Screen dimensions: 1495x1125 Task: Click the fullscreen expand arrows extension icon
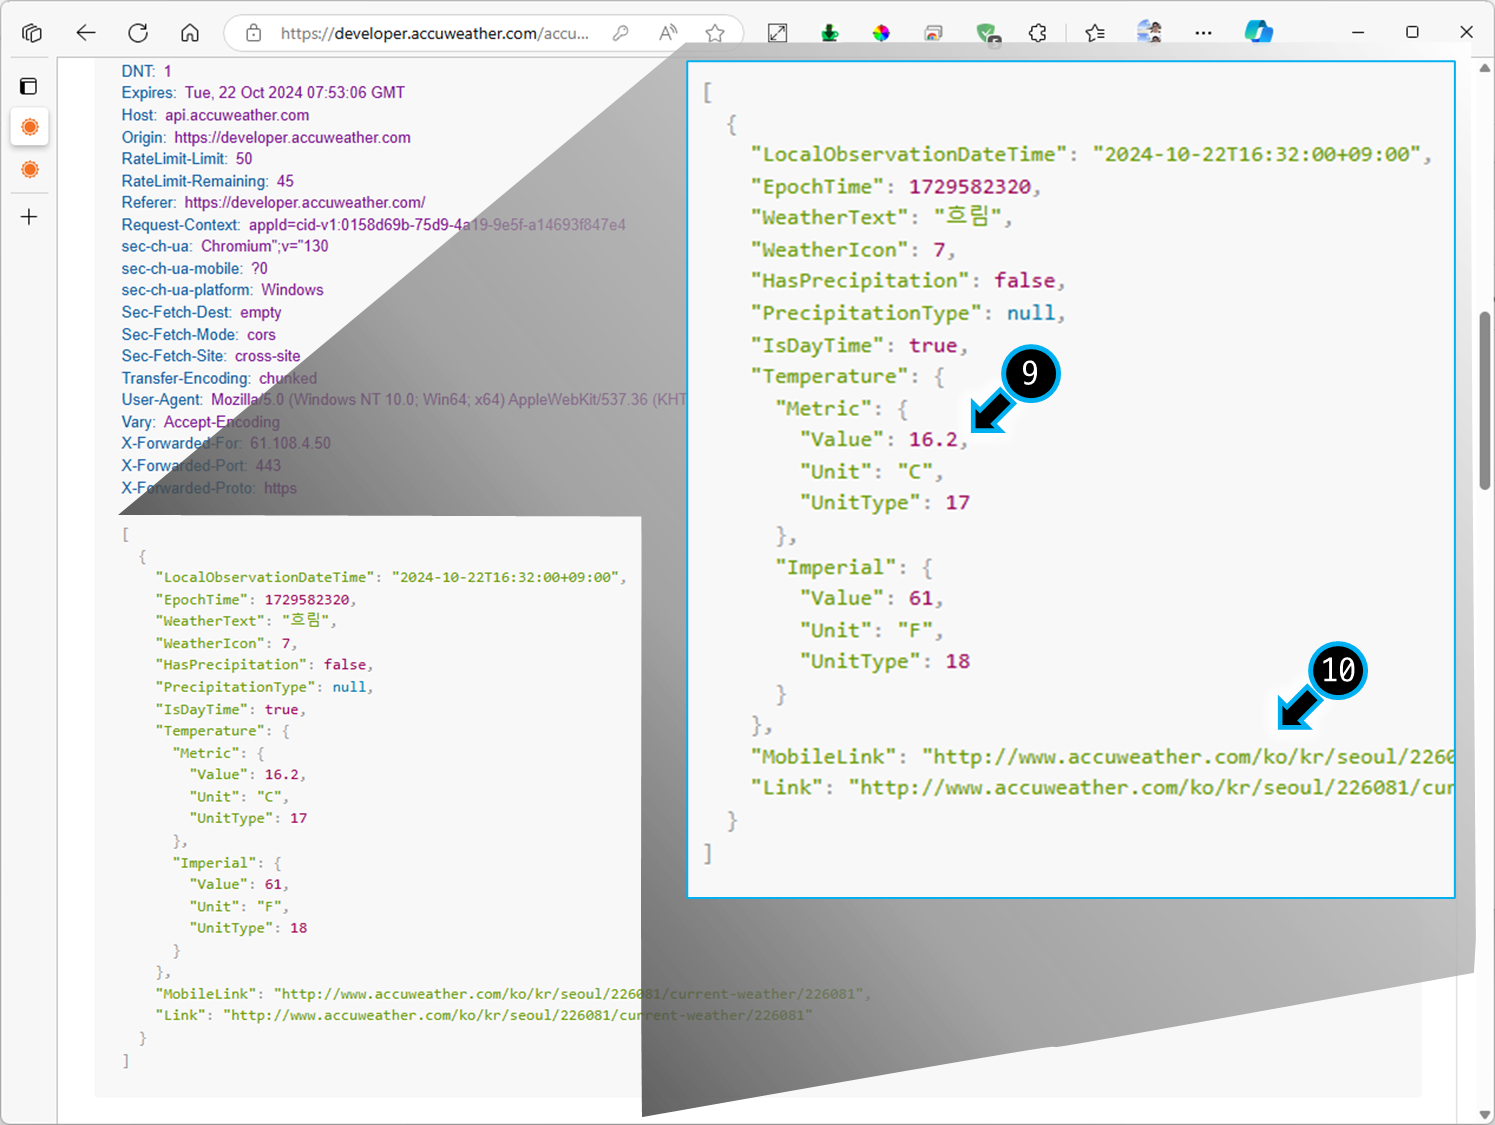tap(778, 33)
